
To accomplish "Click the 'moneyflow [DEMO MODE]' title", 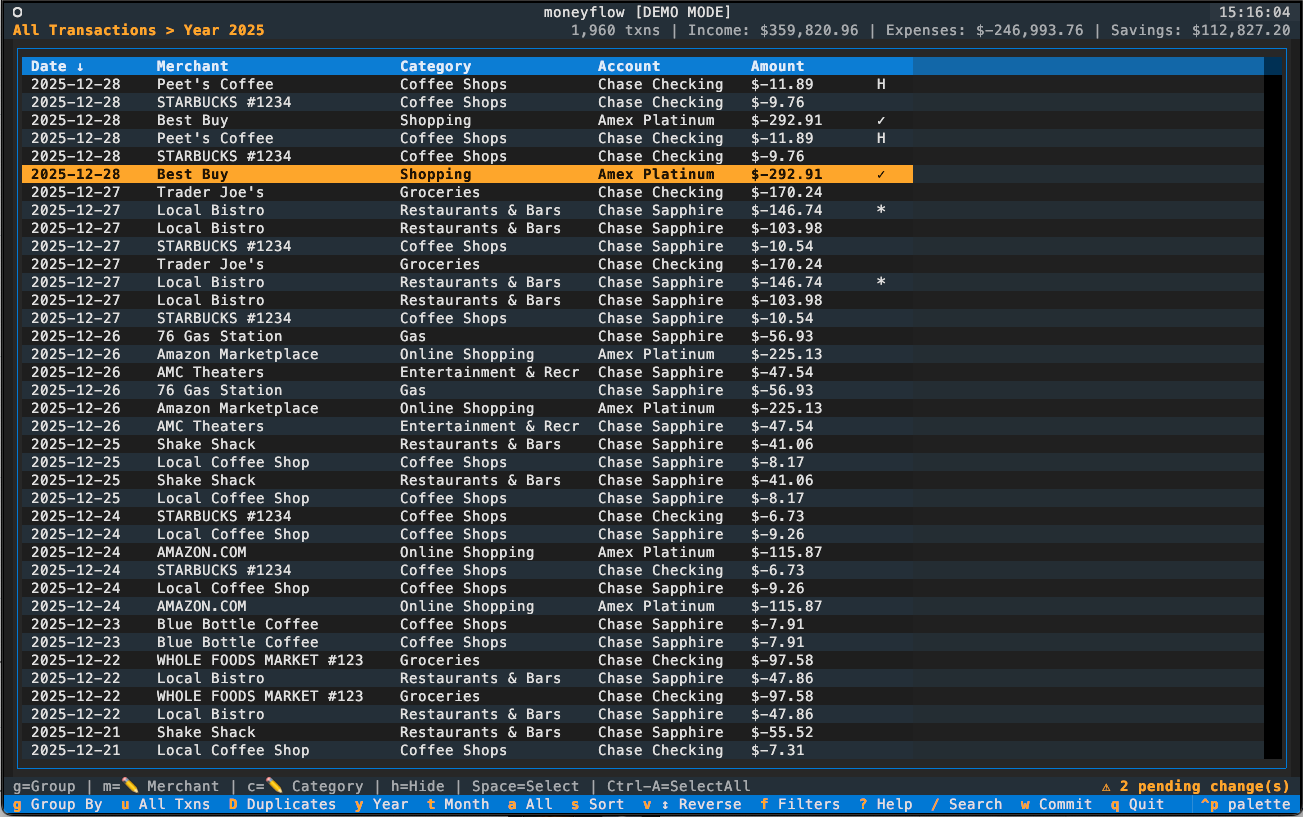I will point(638,12).
